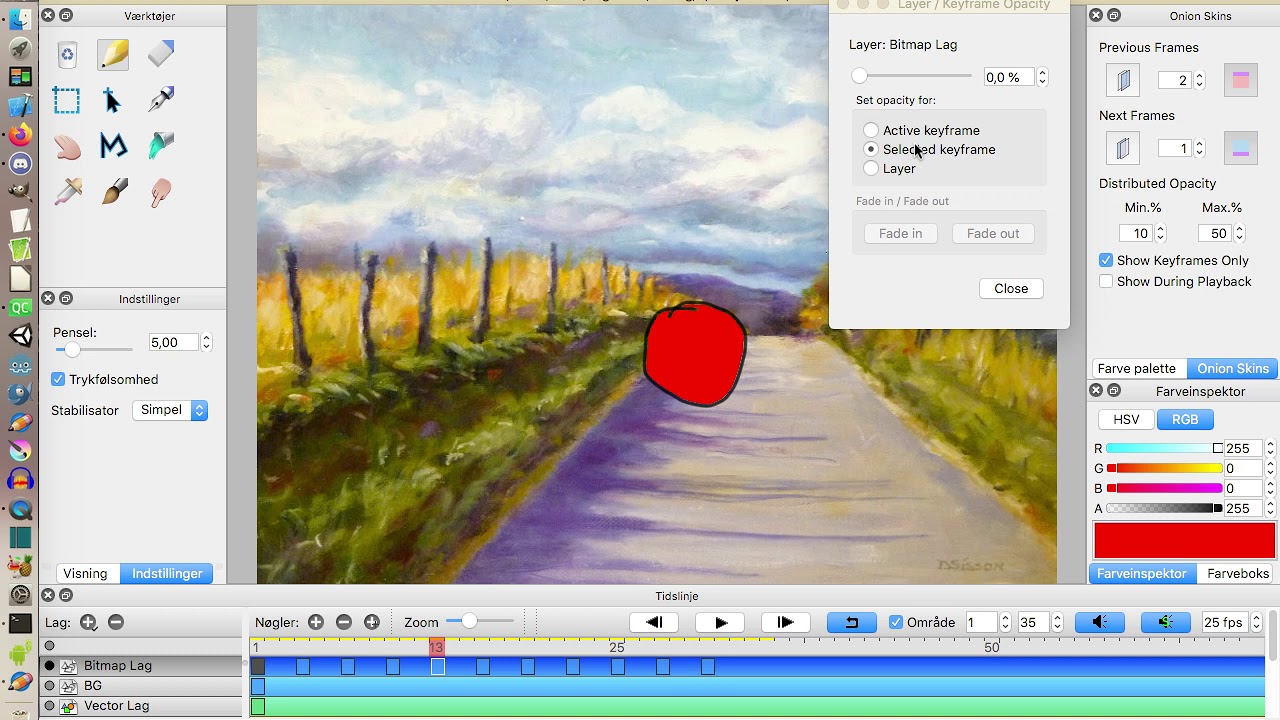Choose Layer opacity option
Viewport: 1280px width, 720px height.
(871, 168)
